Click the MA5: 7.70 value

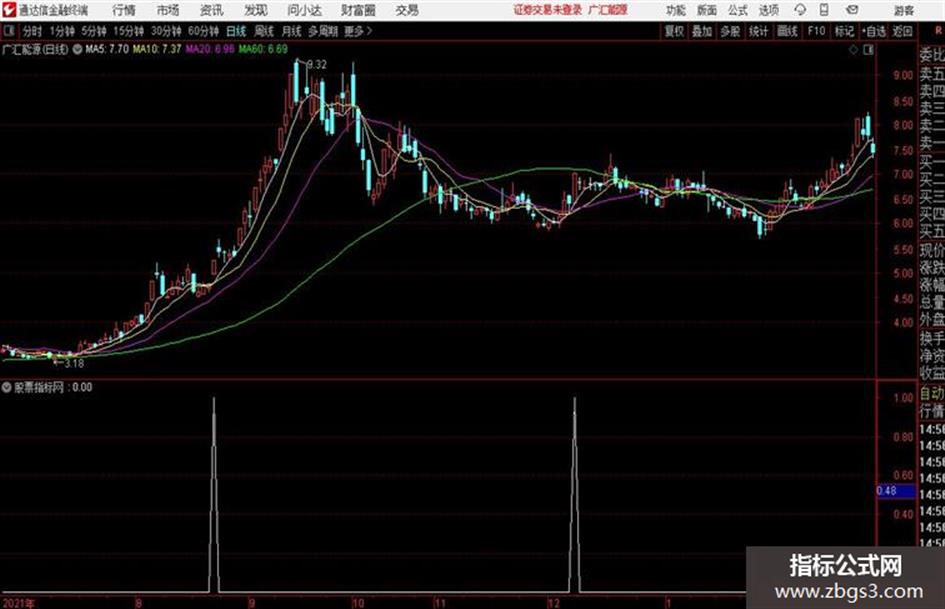pos(107,49)
